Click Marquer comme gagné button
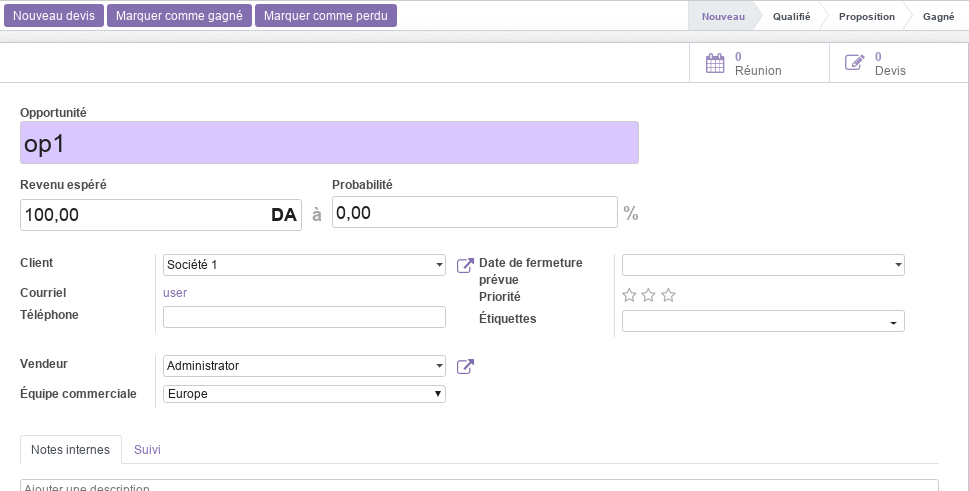Screen dimensions: 969x491 (179, 16)
